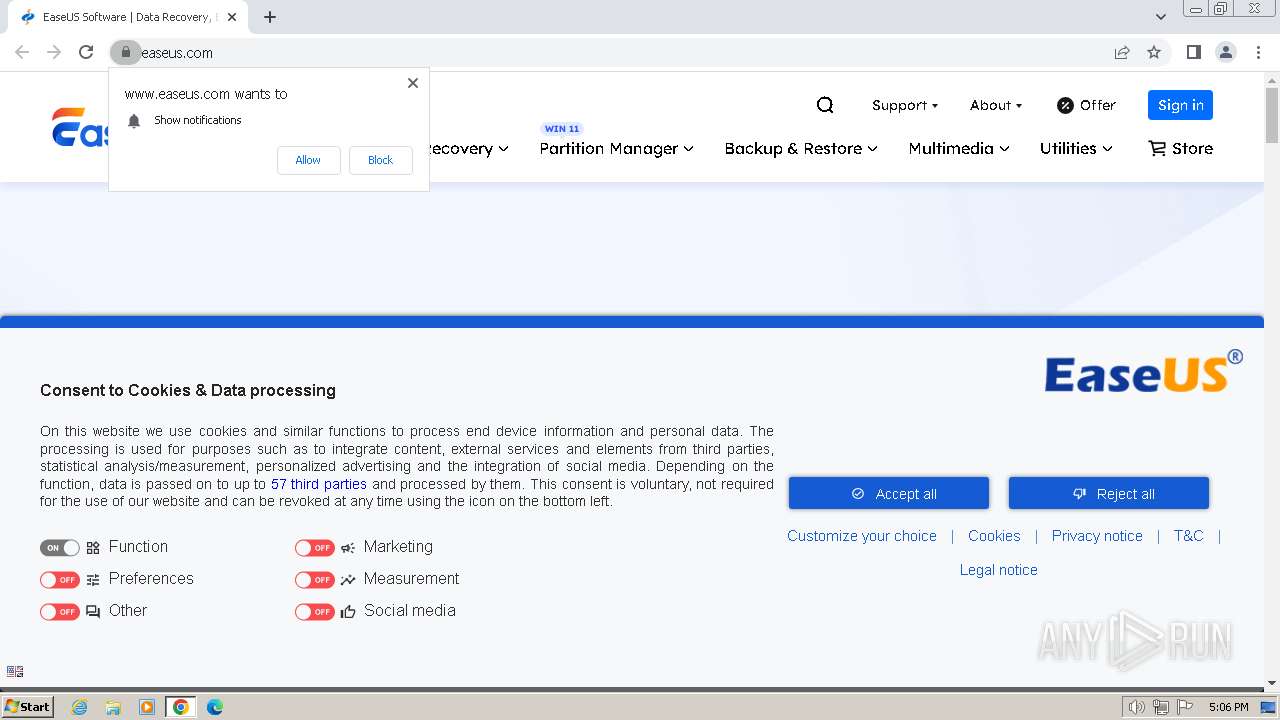Viewport: 1280px width, 720px height.
Task: Share this page using the share icon
Action: pyautogui.click(x=1122, y=52)
